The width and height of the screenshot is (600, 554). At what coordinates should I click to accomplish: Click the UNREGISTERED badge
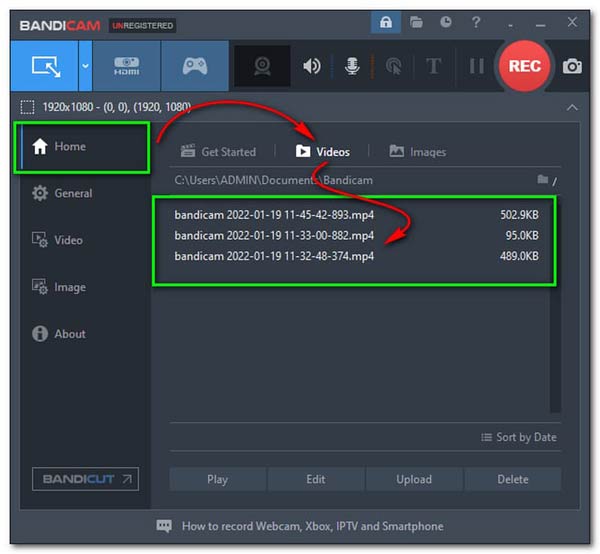click(142, 26)
